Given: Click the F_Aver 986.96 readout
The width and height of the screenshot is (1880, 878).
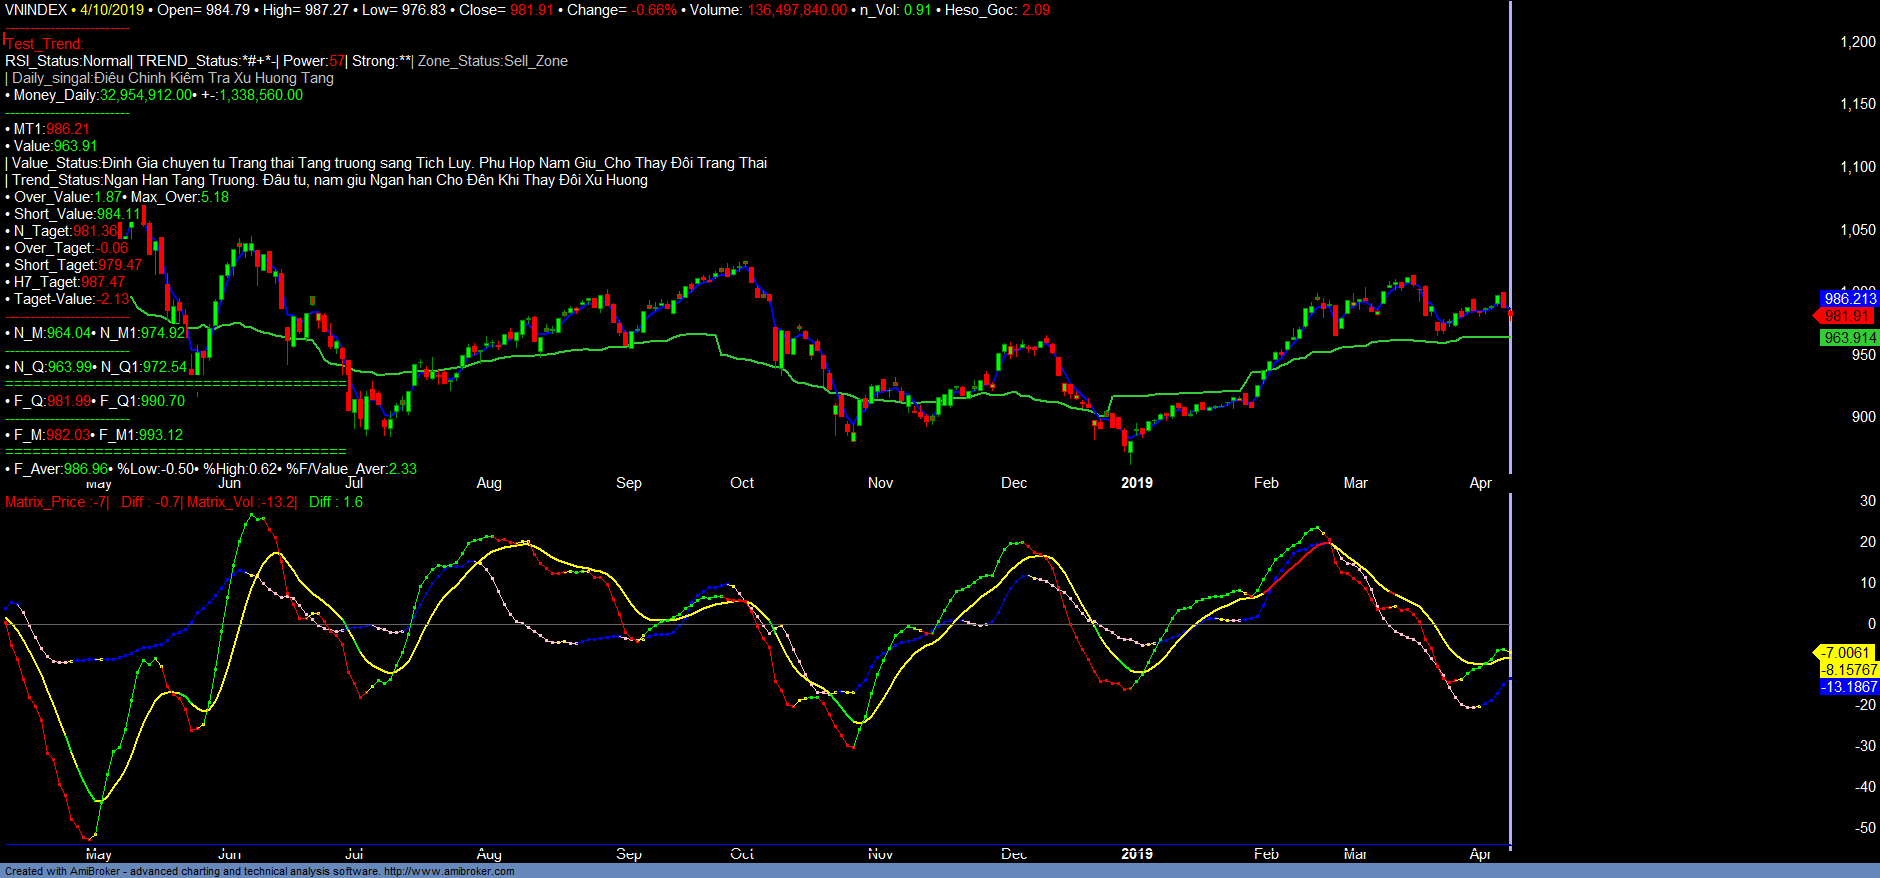Looking at the screenshot, I should pyautogui.click(x=60, y=469).
